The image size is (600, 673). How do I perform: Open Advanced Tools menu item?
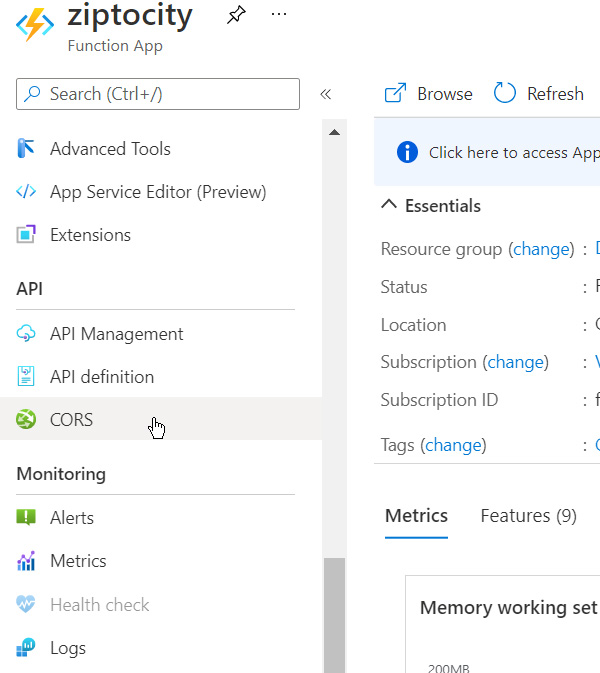click(110, 149)
